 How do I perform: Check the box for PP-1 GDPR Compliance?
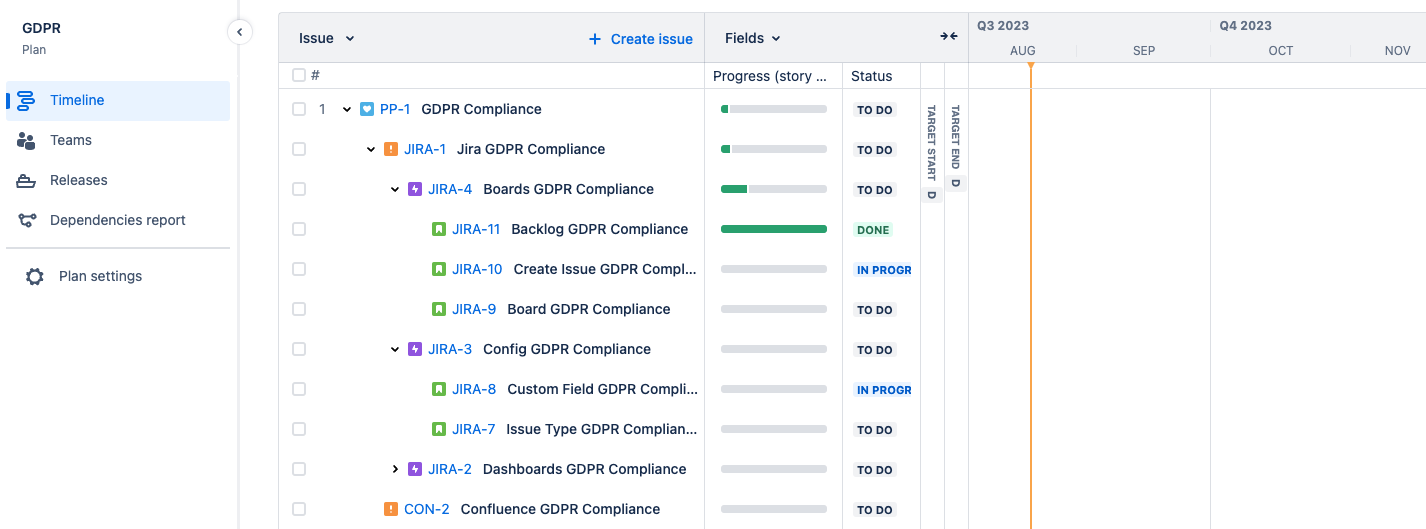(299, 109)
